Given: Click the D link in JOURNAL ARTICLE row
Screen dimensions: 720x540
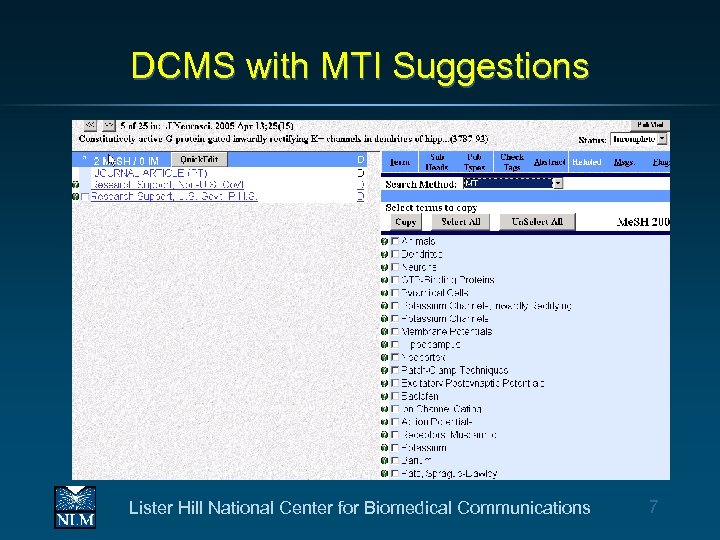Looking at the screenshot, I should pyautogui.click(x=361, y=173).
